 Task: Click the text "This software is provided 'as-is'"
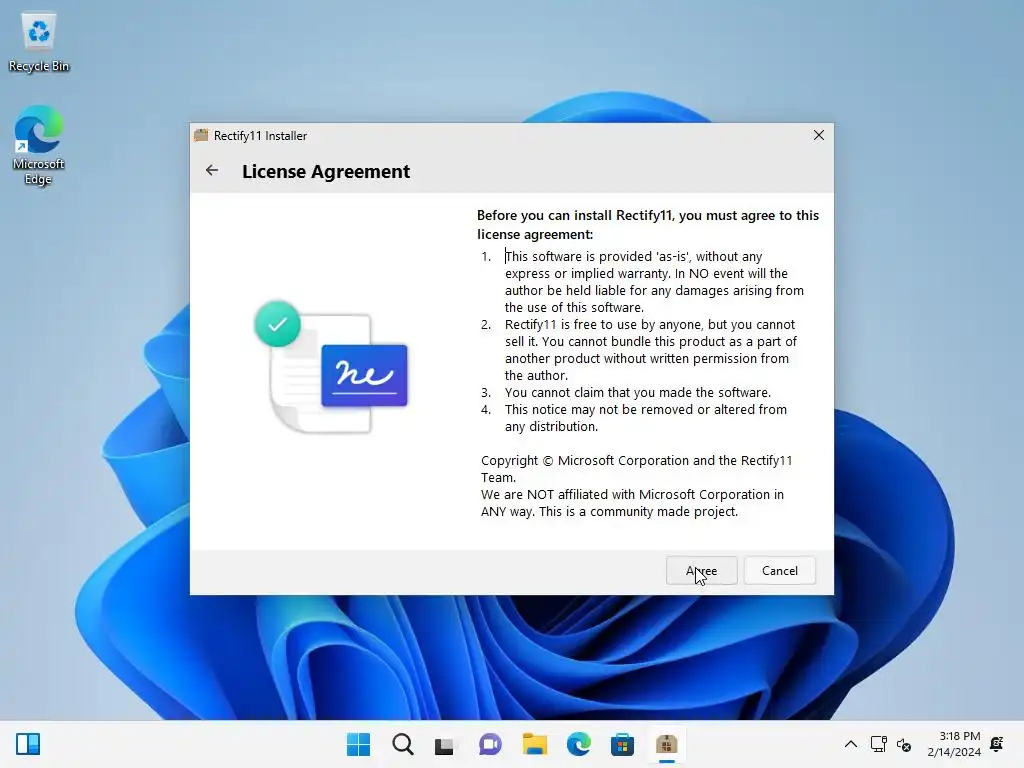pos(597,257)
